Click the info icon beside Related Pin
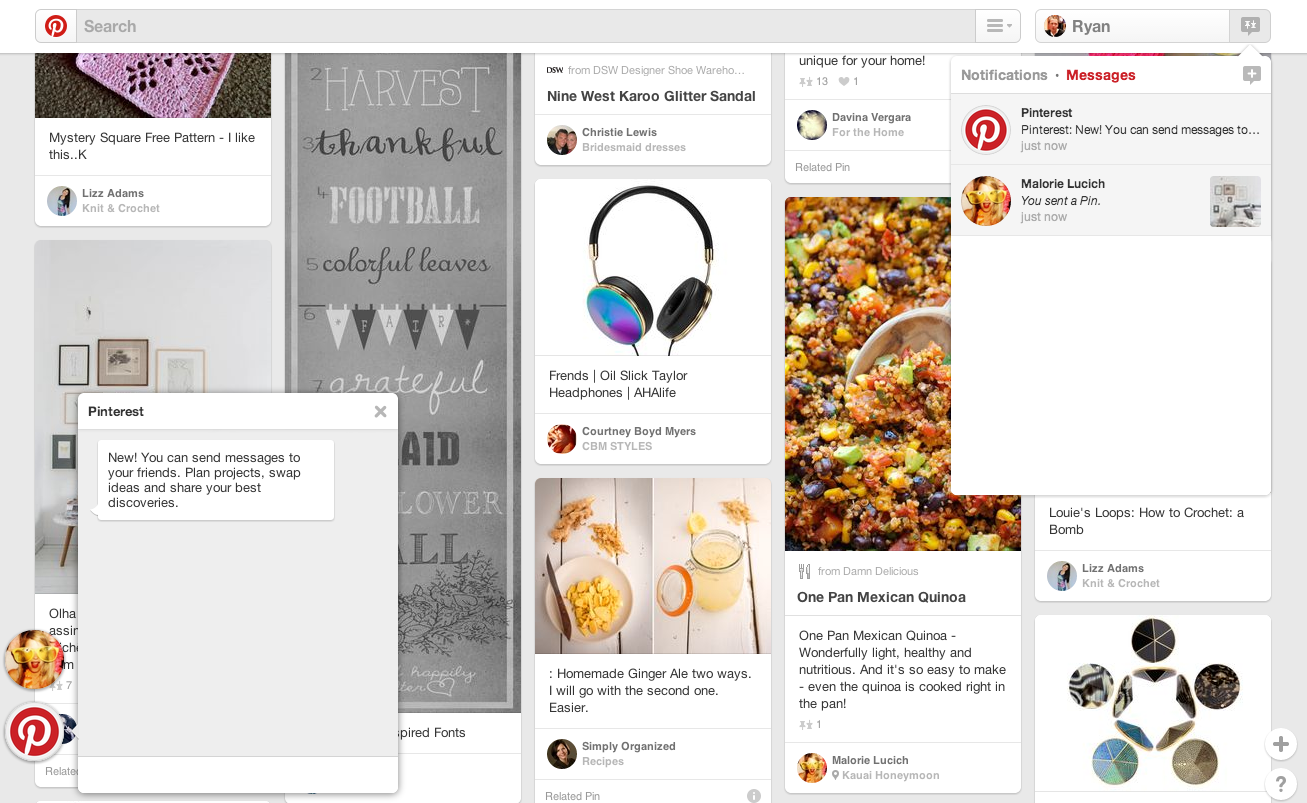 tap(754, 796)
